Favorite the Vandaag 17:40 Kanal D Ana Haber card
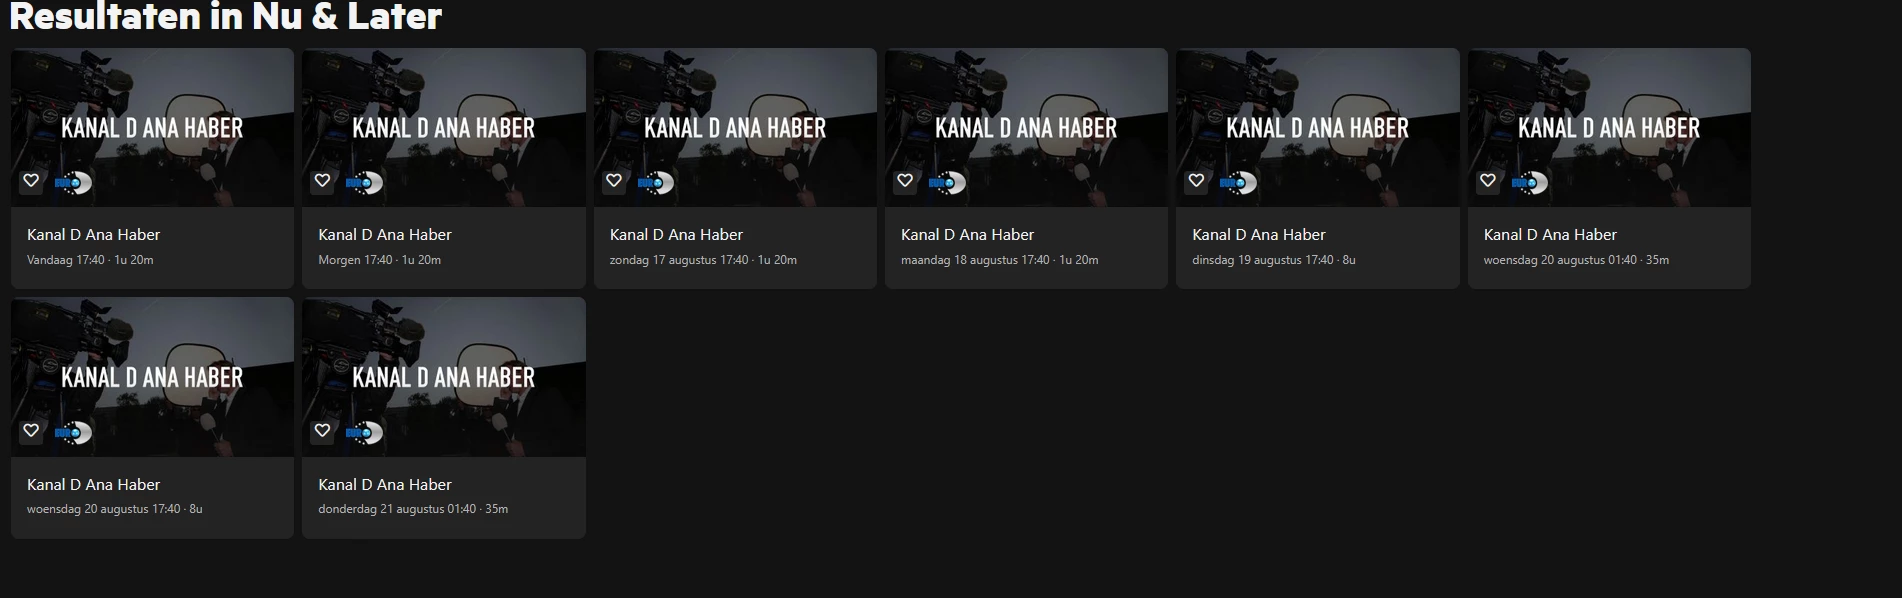This screenshot has width=1902, height=598. tap(31, 181)
